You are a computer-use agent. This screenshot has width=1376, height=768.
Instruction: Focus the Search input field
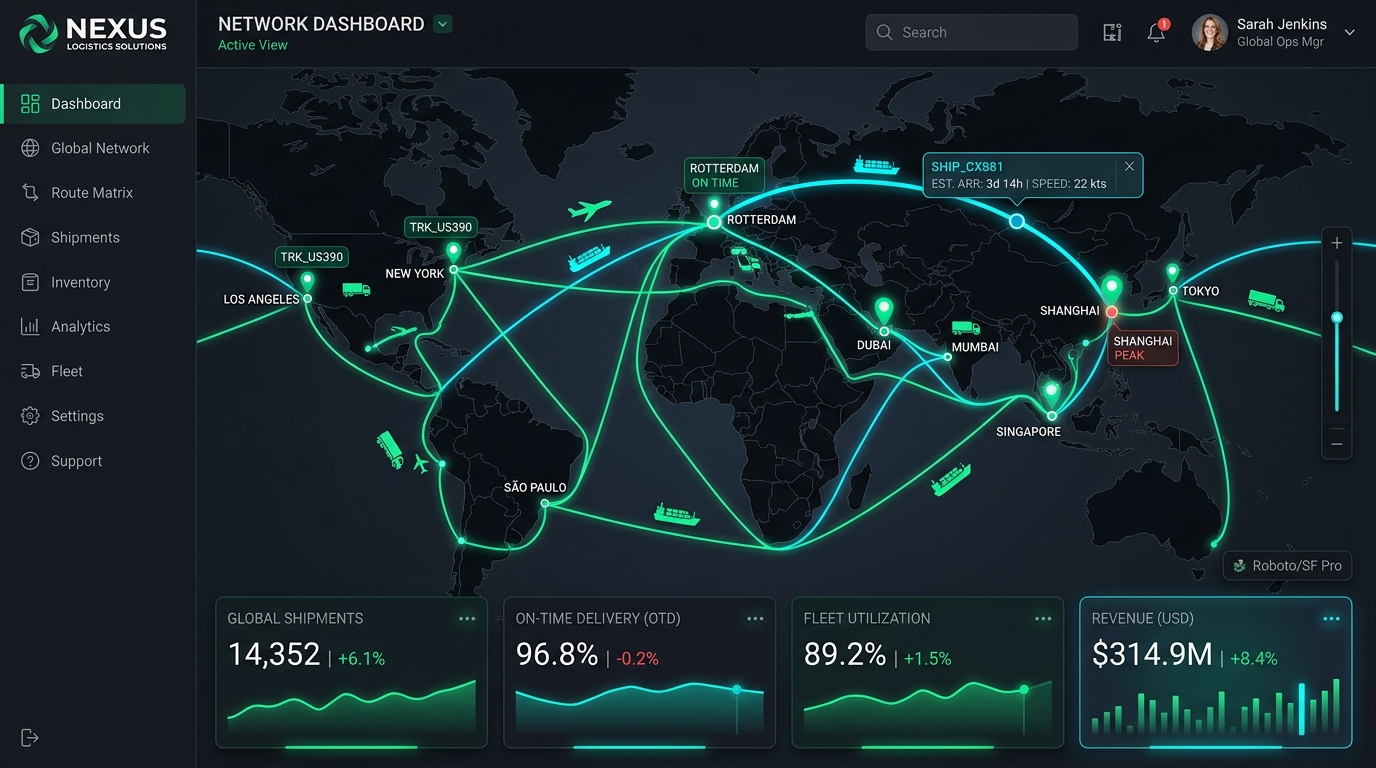tap(971, 32)
